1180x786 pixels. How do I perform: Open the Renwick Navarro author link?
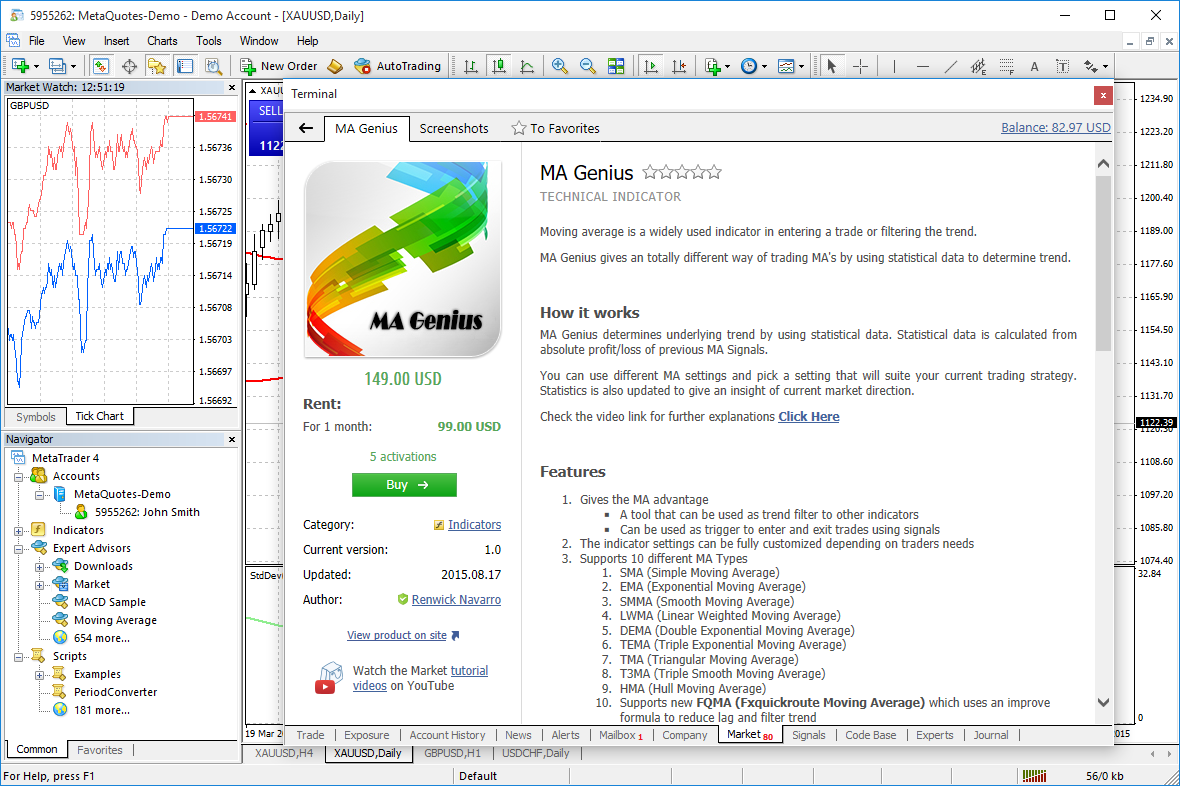click(x=457, y=600)
